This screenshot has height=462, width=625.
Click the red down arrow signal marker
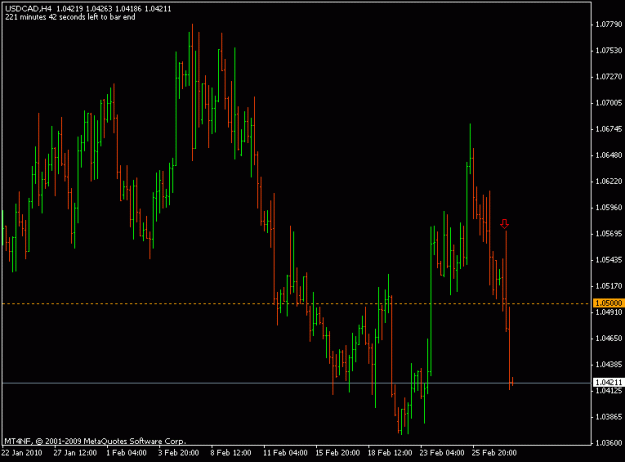pyautogui.click(x=505, y=224)
